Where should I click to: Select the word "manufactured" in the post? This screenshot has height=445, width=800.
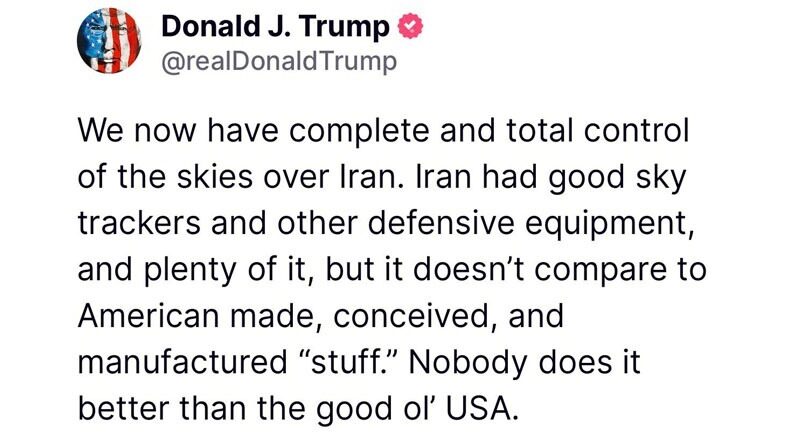pos(183,362)
